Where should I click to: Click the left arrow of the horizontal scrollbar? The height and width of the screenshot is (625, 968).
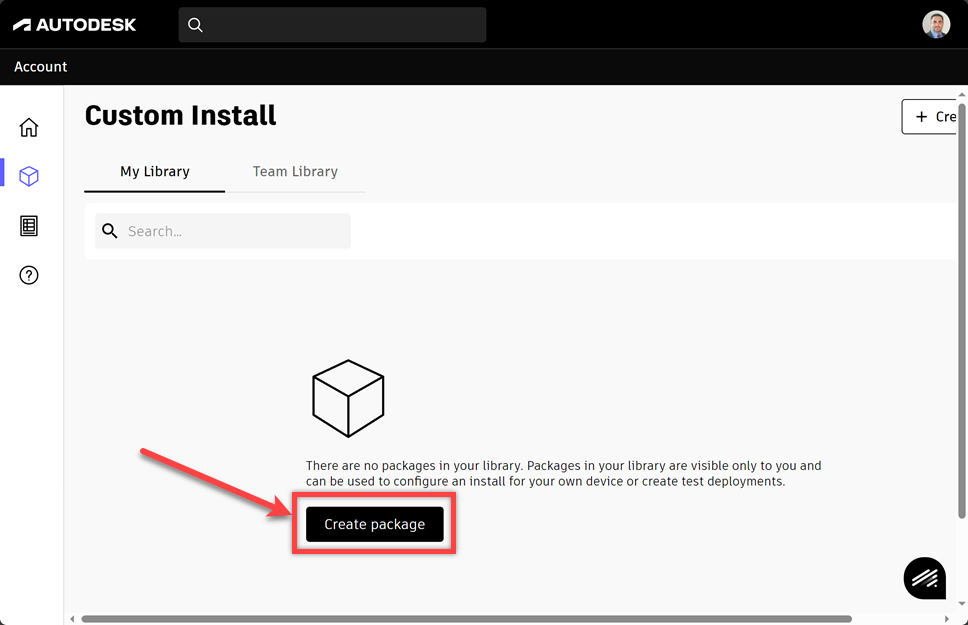[70, 617]
